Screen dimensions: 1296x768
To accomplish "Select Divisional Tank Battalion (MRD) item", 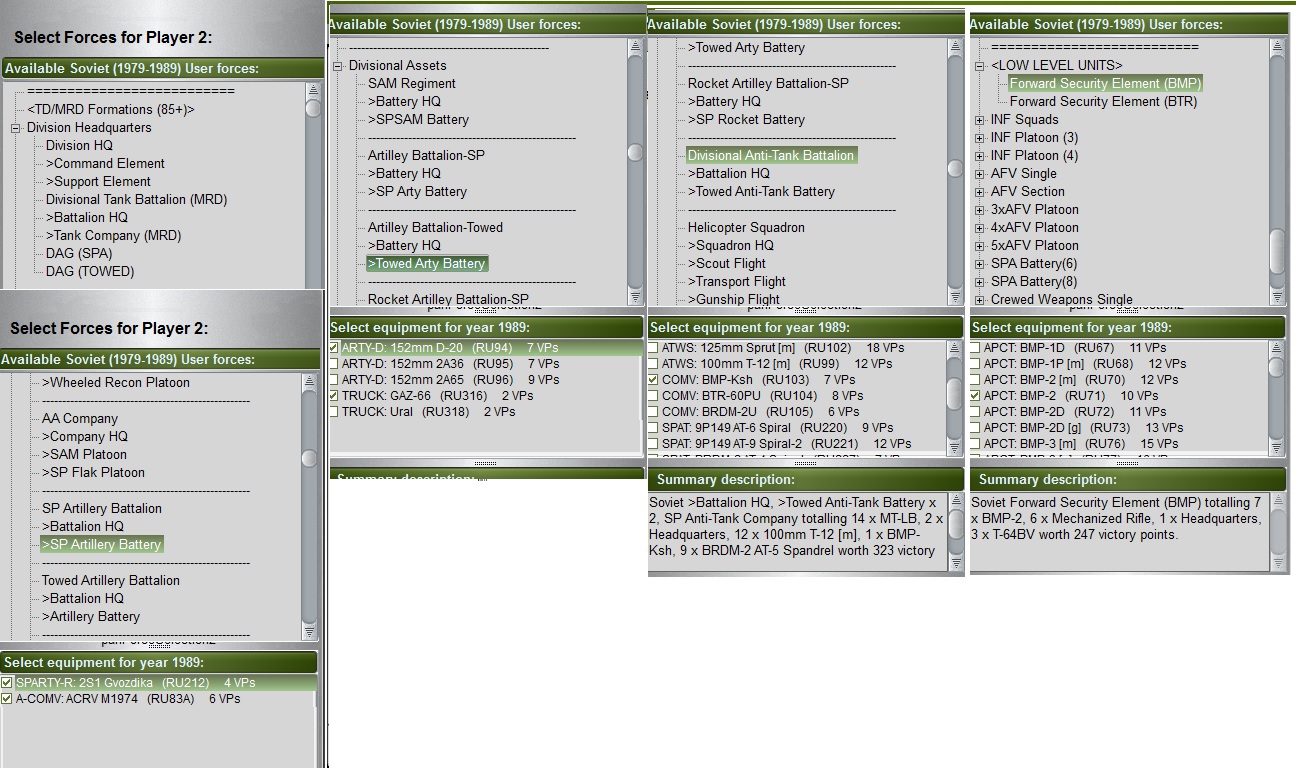I will coord(136,200).
